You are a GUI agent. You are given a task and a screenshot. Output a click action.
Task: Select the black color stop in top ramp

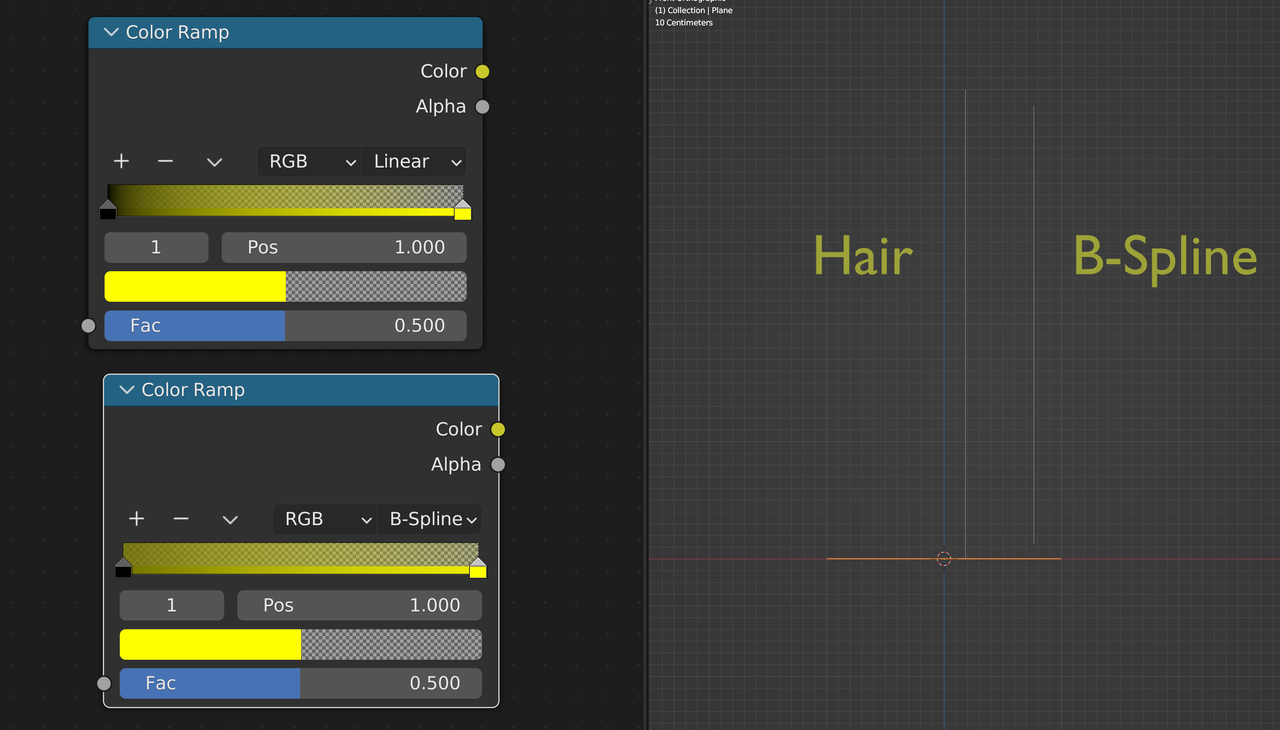point(108,211)
